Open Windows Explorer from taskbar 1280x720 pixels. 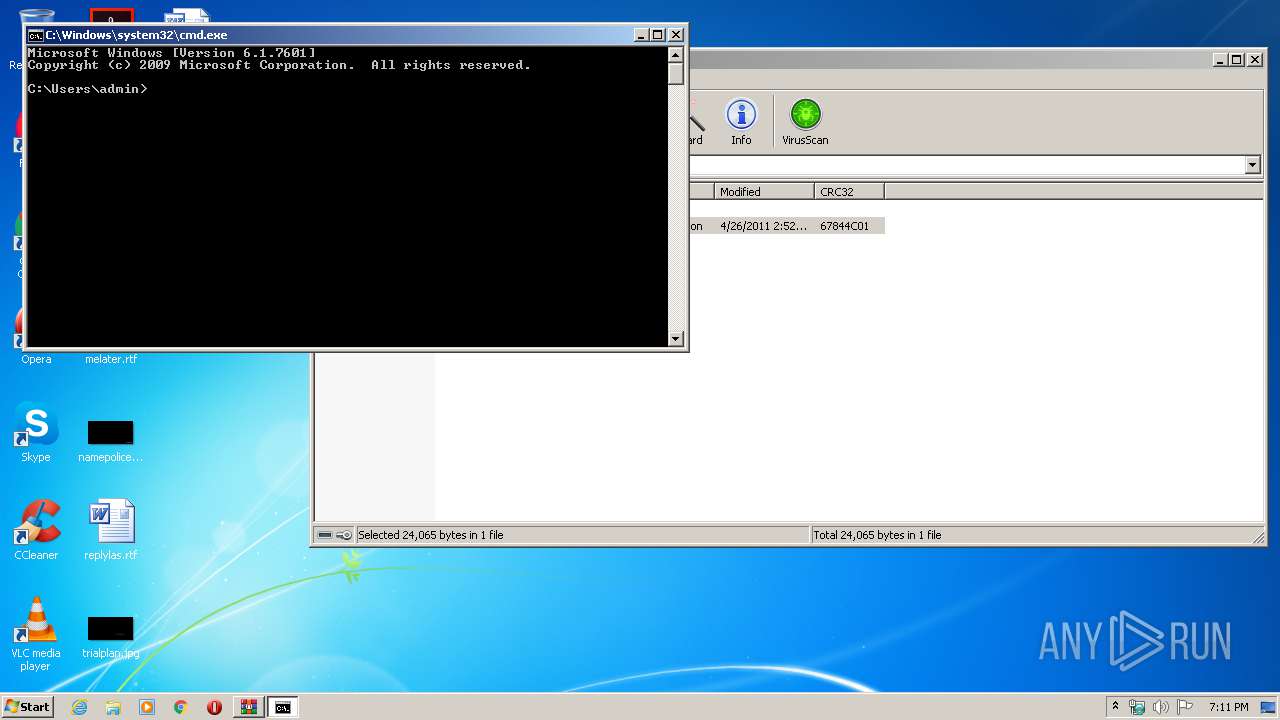pyautogui.click(x=113, y=707)
